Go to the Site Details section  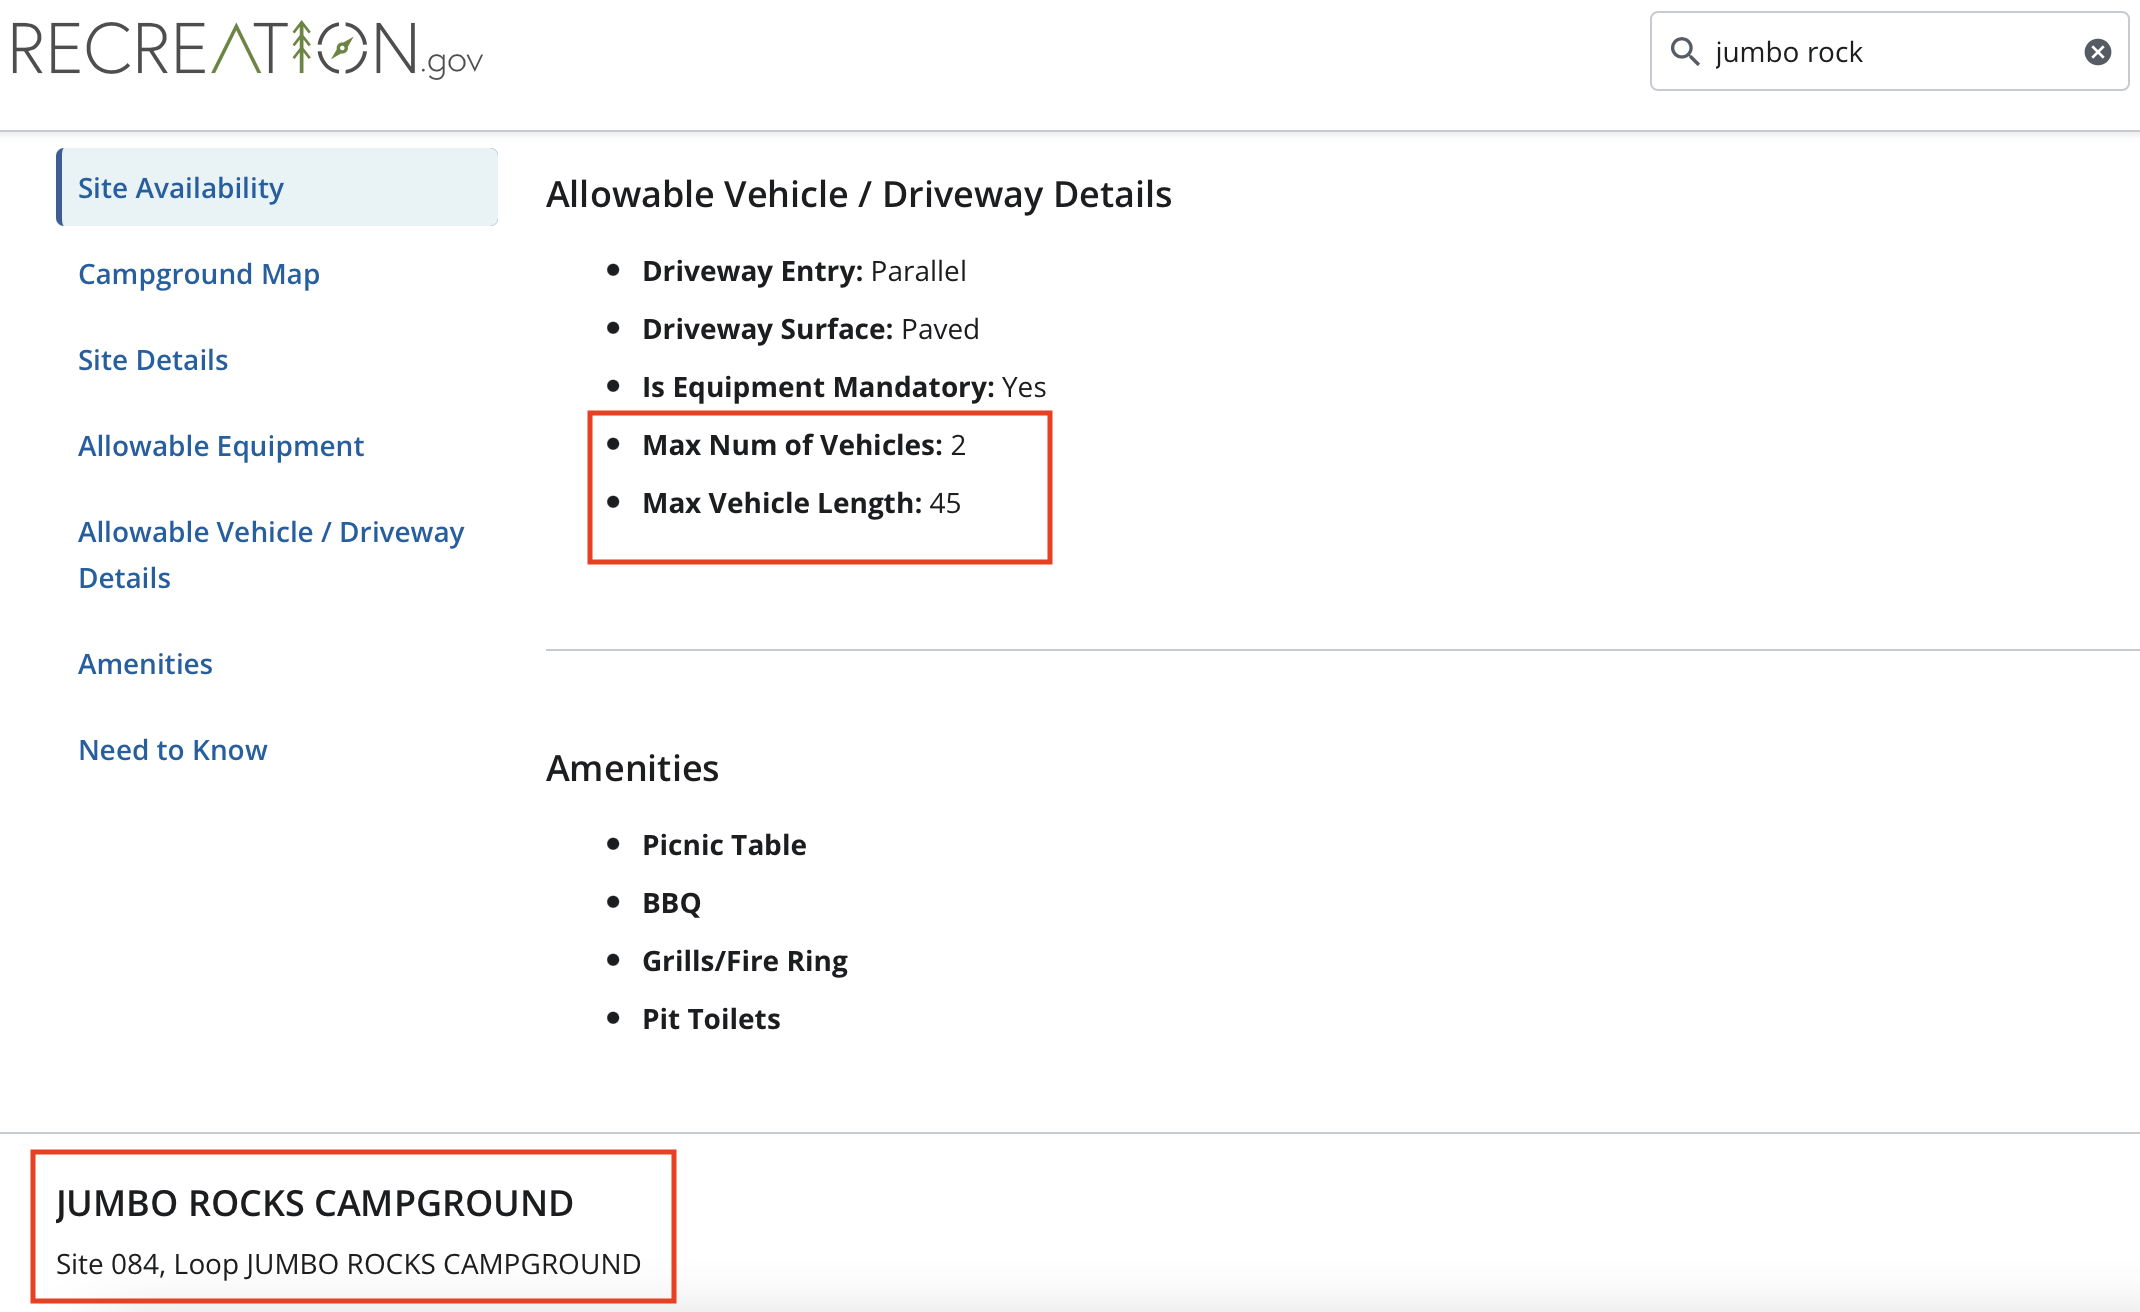click(152, 360)
